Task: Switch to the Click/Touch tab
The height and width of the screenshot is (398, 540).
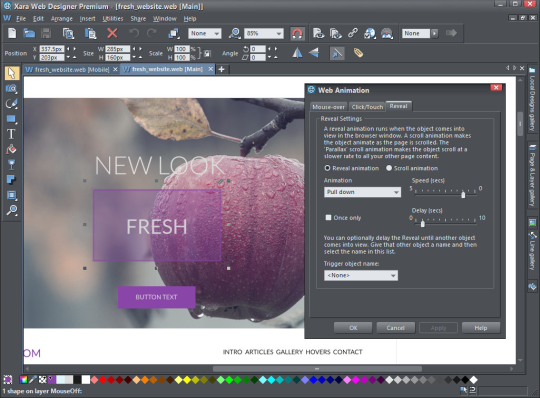Action: tap(367, 107)
